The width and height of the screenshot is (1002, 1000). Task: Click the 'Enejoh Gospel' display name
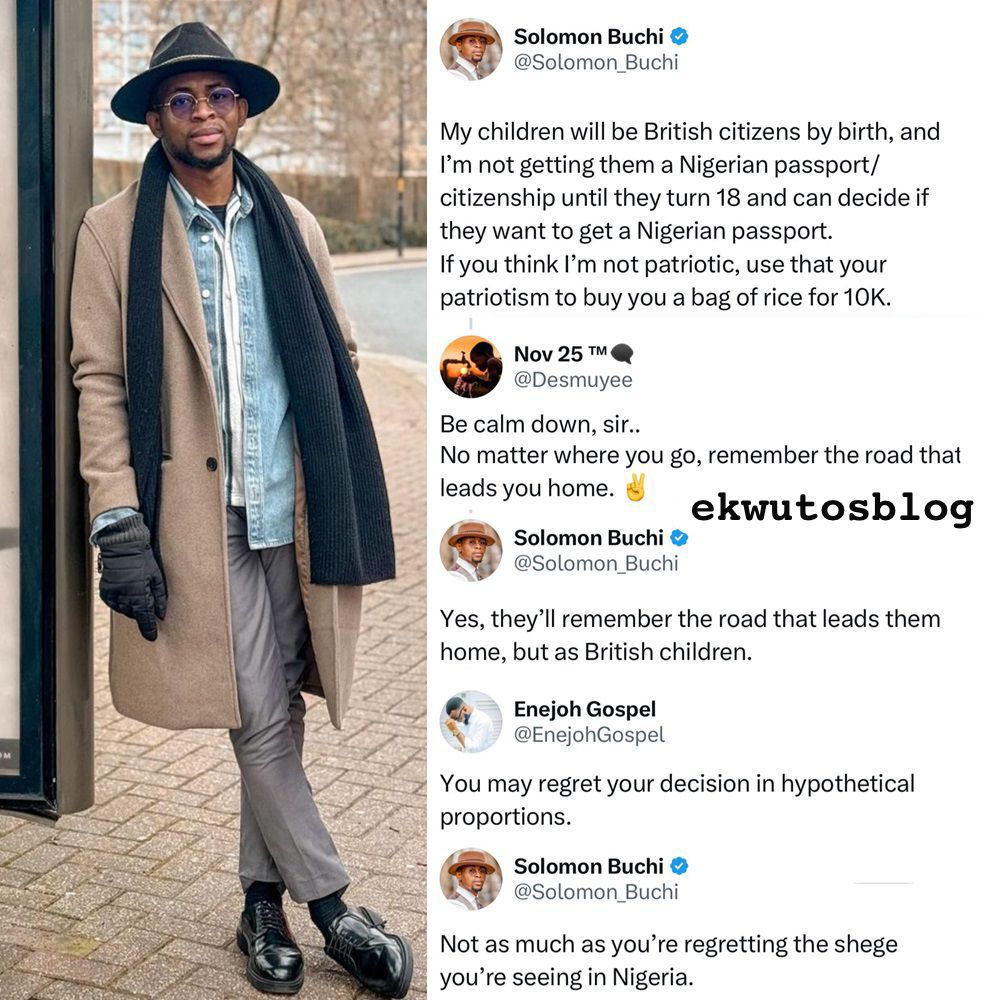click(585, 709)
